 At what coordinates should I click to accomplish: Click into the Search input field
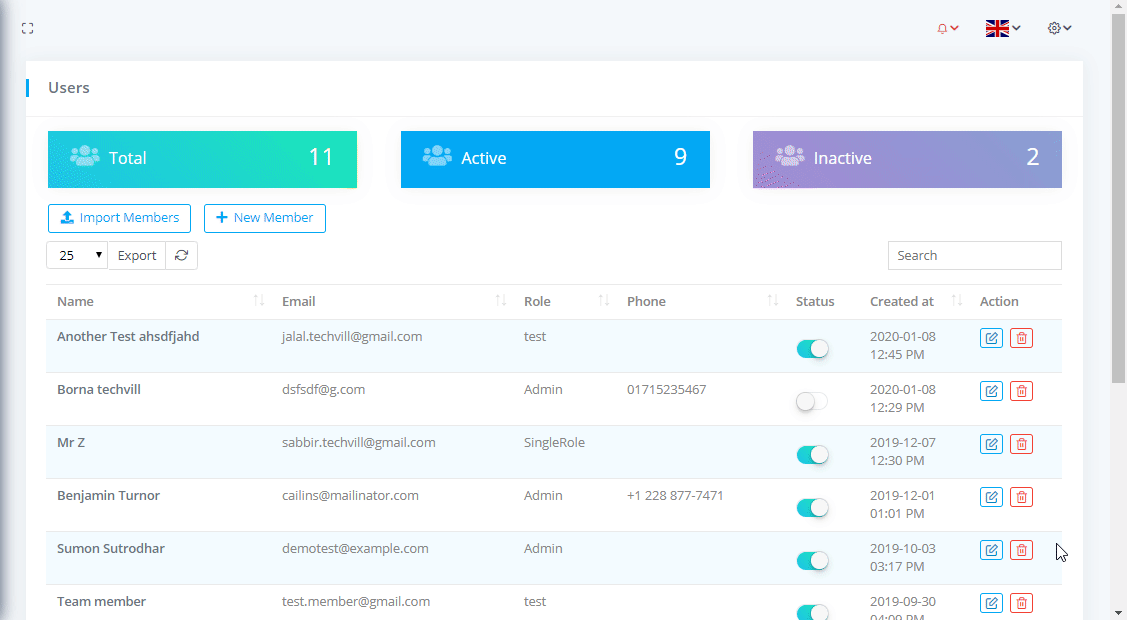(x=974, y=256)
